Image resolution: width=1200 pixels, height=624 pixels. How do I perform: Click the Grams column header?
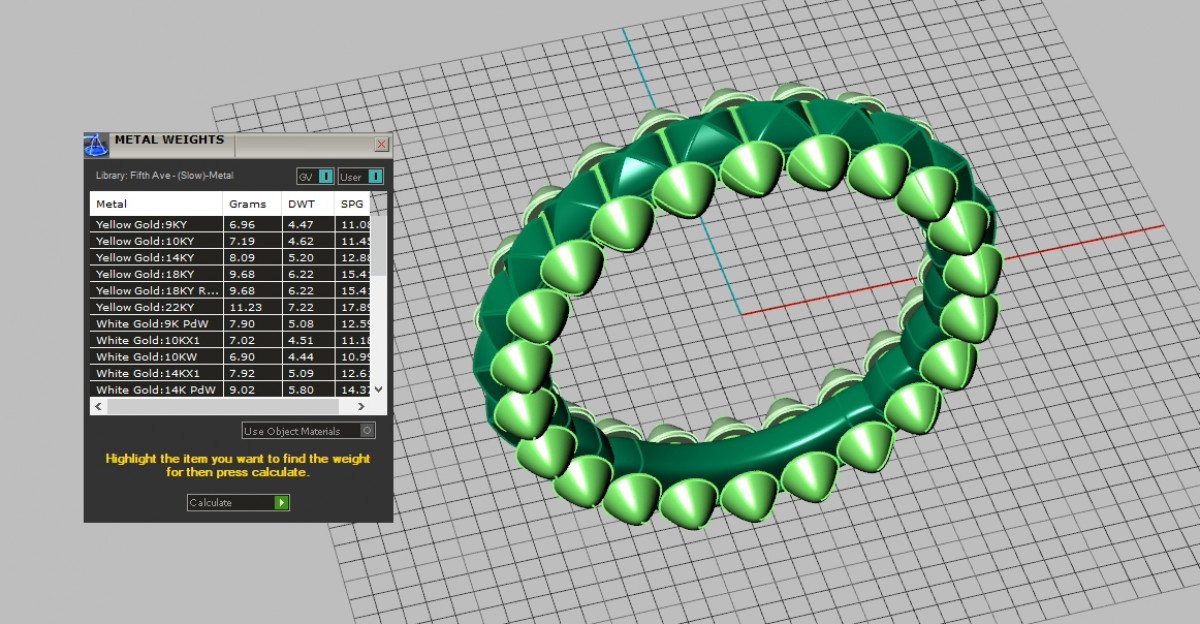tap(248, 204)
